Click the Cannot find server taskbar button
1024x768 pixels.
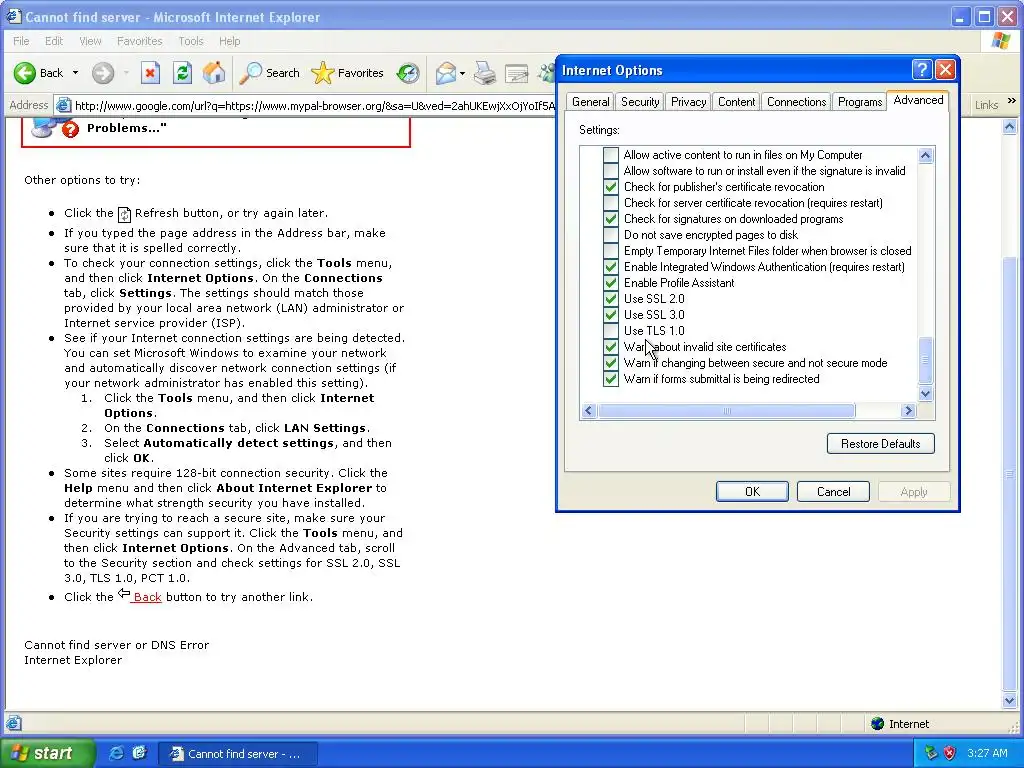238,754
